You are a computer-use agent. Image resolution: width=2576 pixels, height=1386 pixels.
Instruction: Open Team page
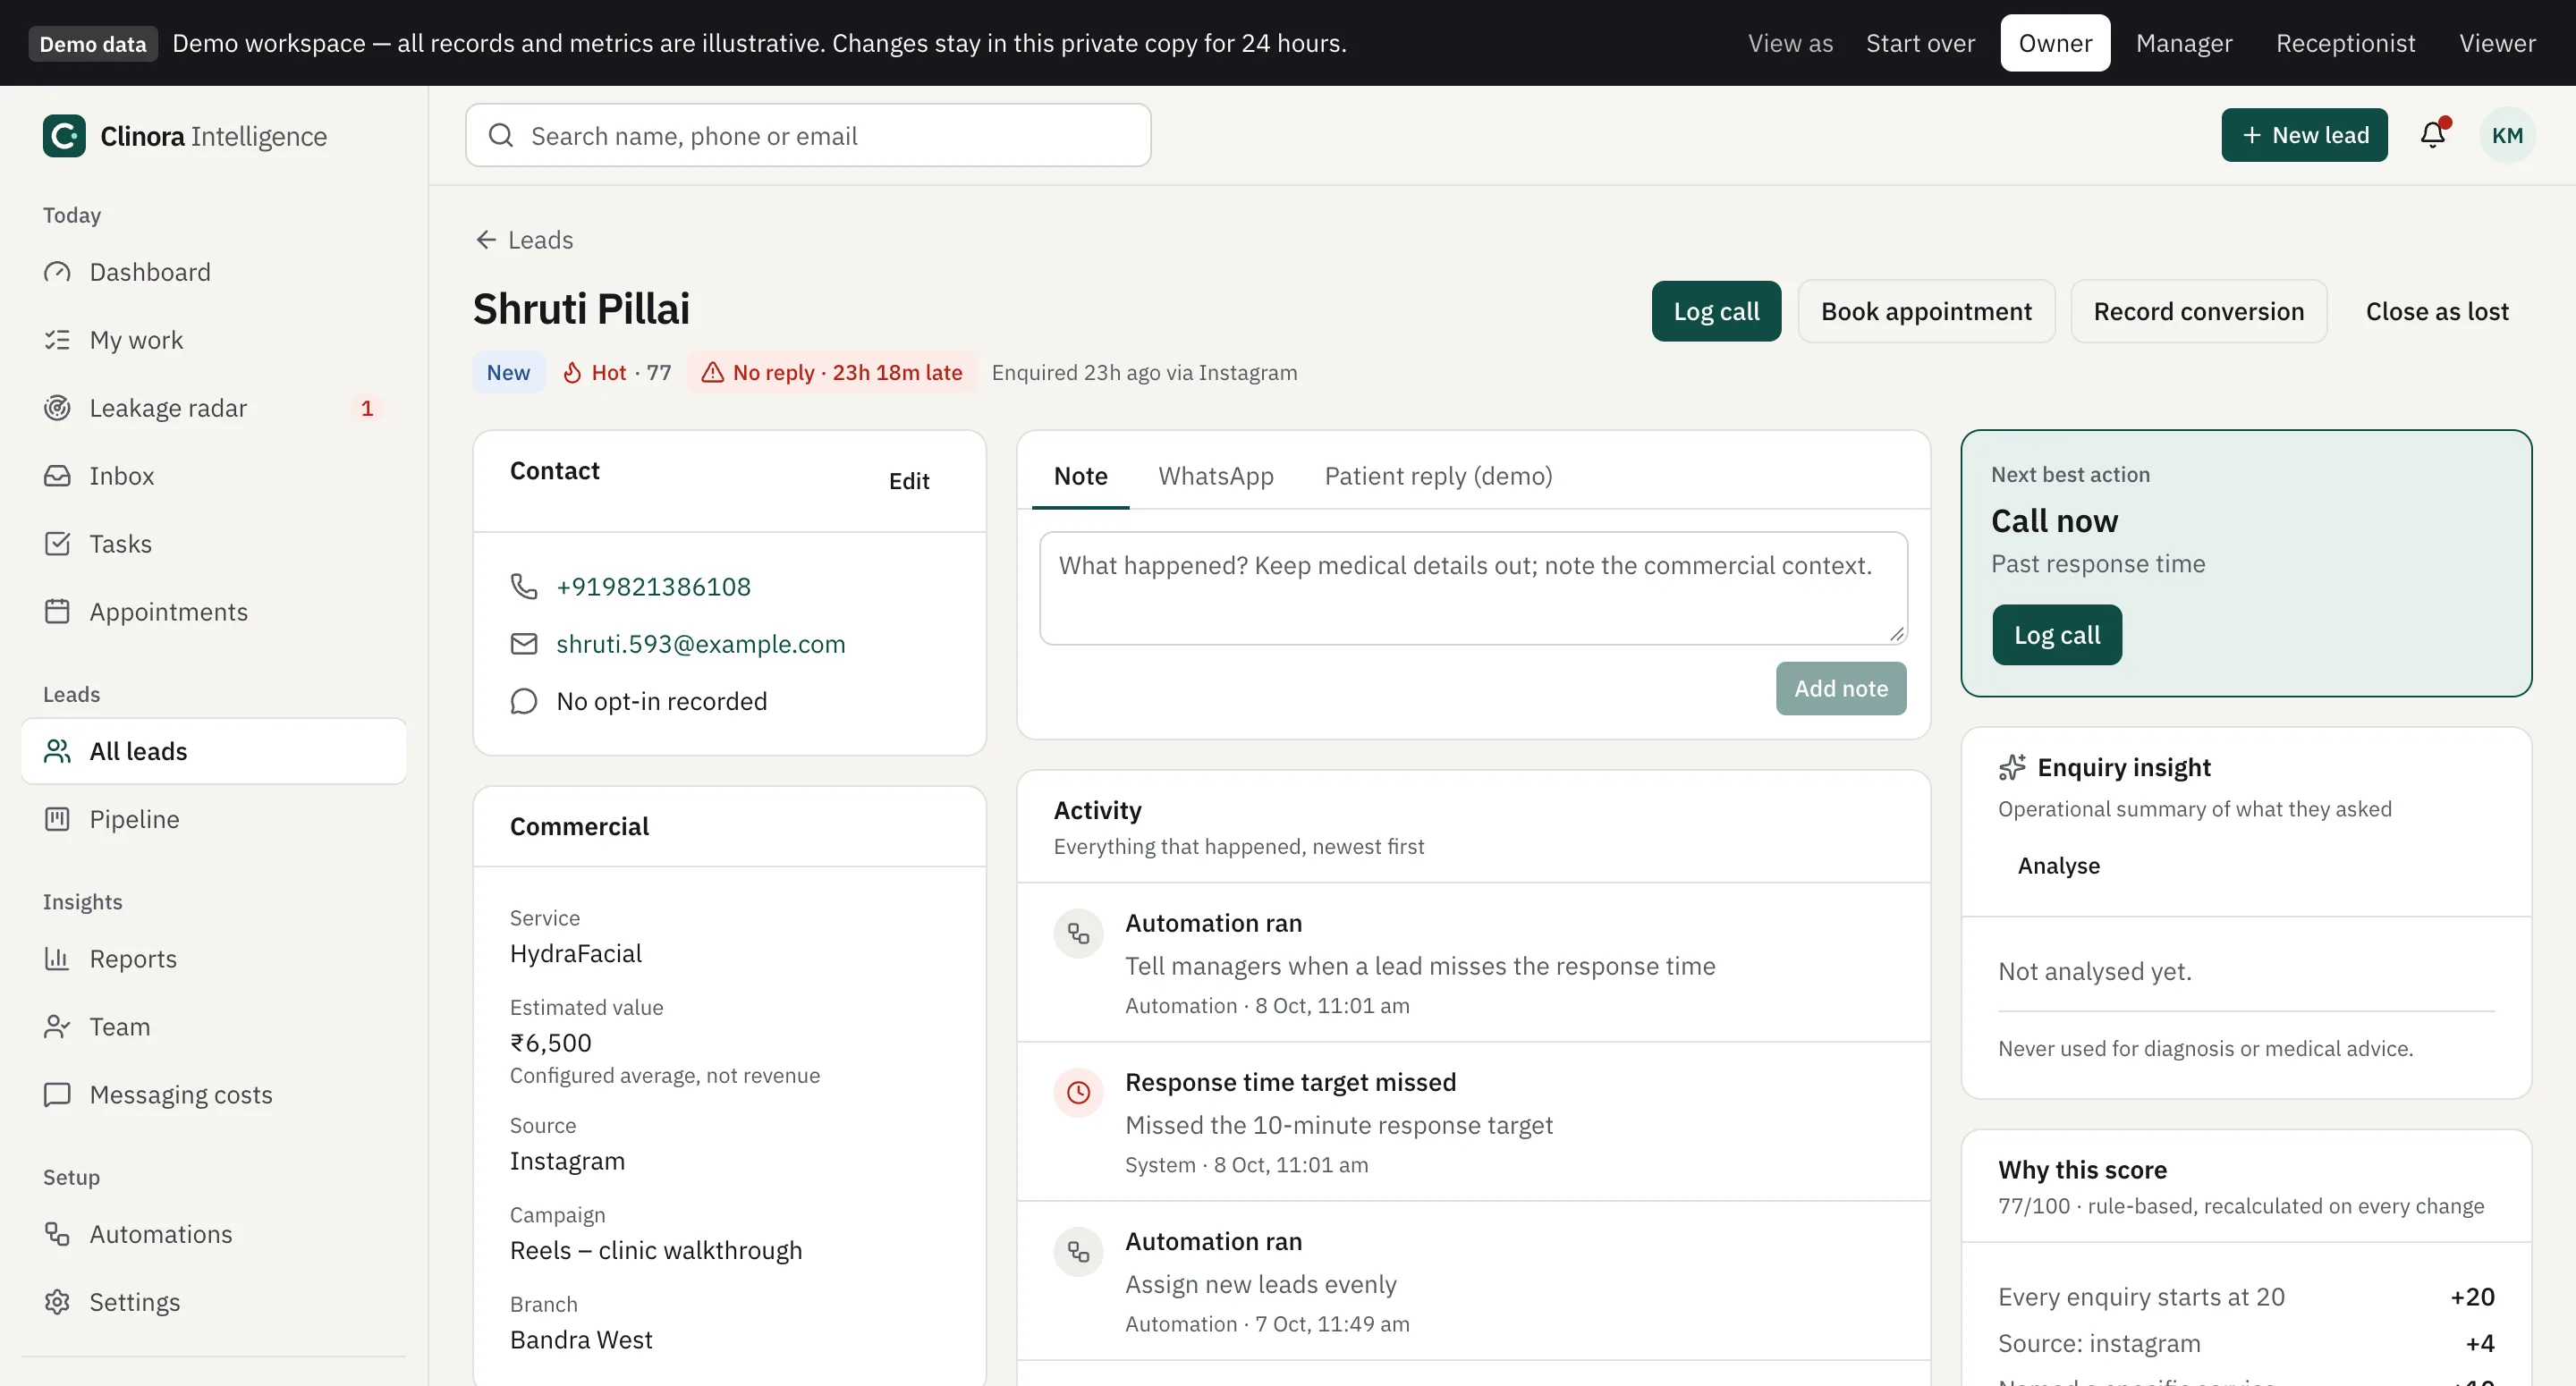click(x=213, y=1027)
